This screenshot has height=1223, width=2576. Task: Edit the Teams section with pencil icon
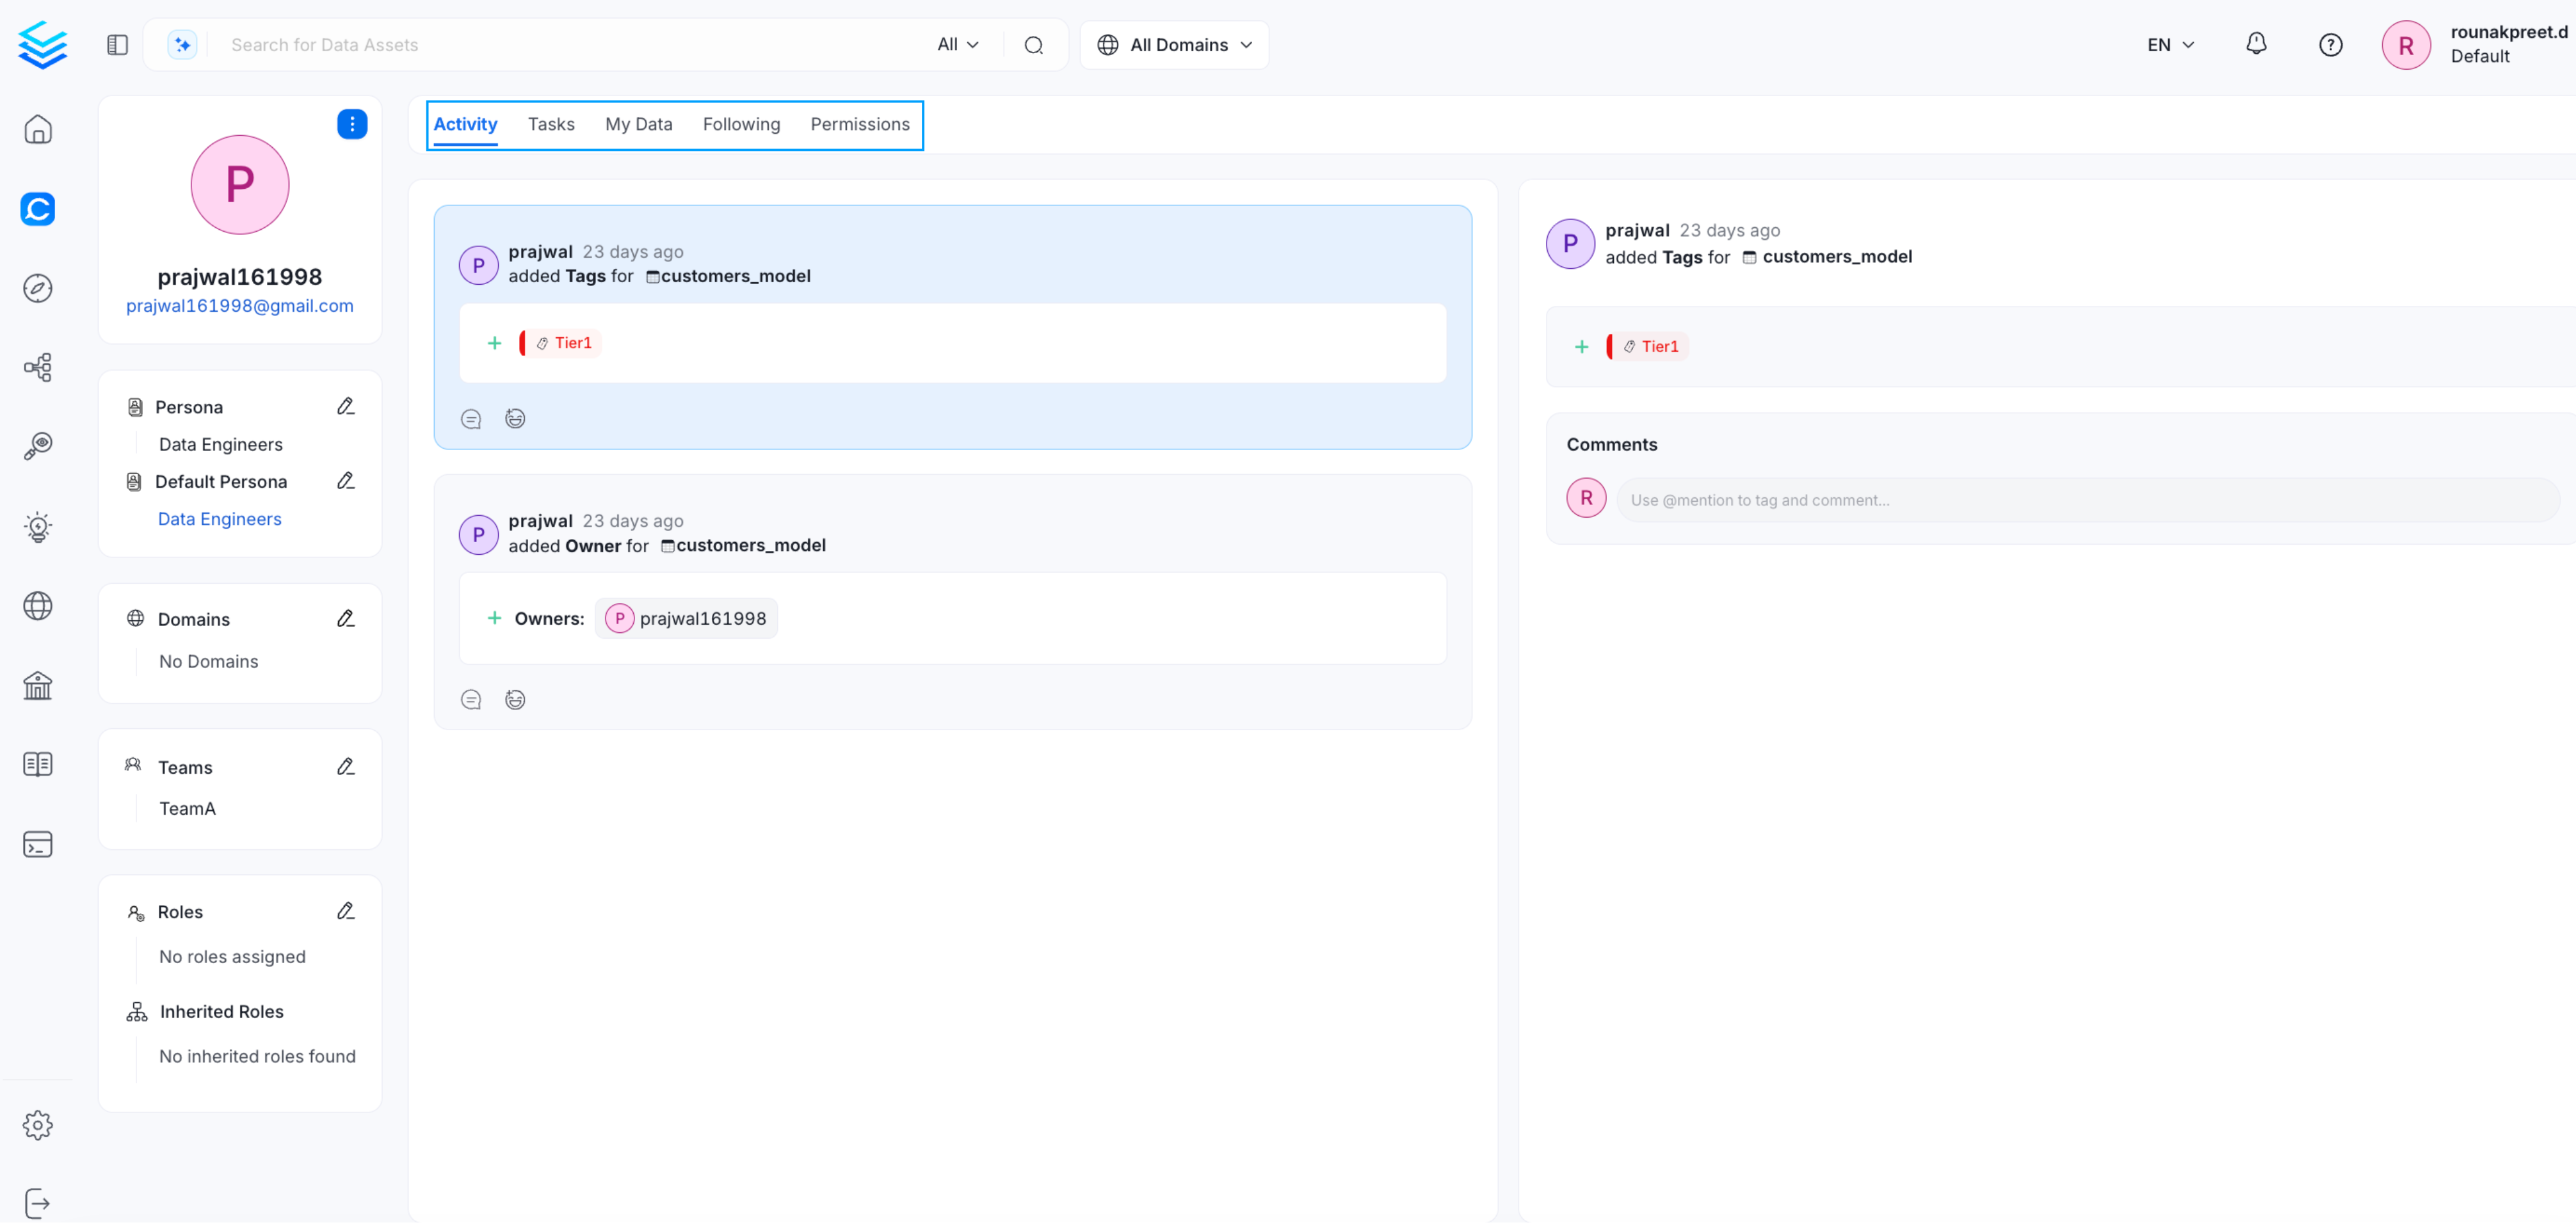click(346, 766)
